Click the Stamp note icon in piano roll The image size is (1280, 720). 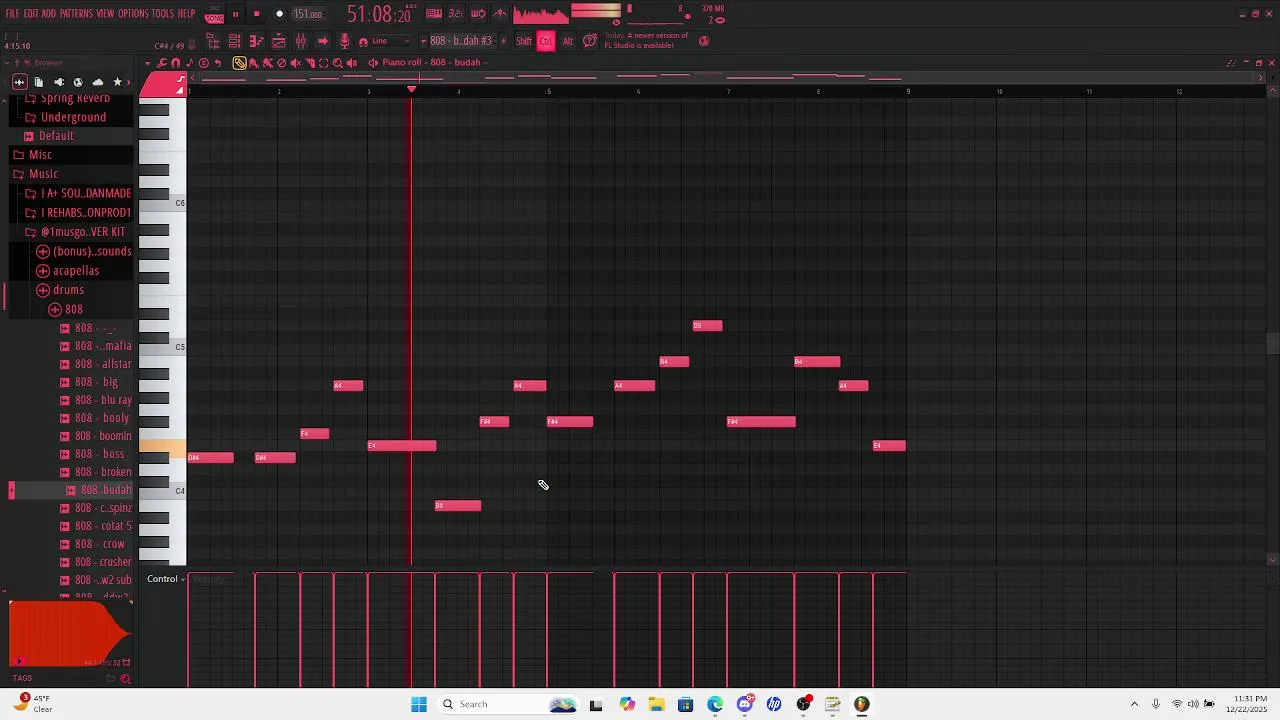coord(189,63)
